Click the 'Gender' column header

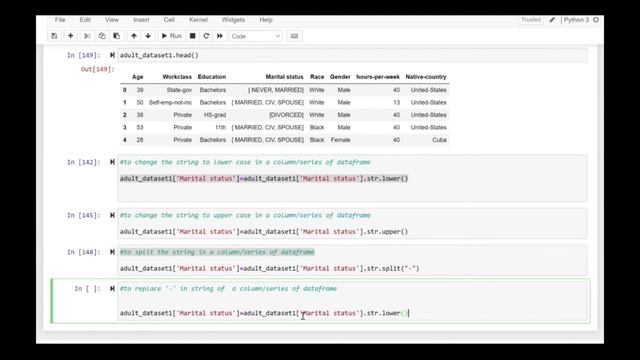pyautogui.click(x=340, y=77)
